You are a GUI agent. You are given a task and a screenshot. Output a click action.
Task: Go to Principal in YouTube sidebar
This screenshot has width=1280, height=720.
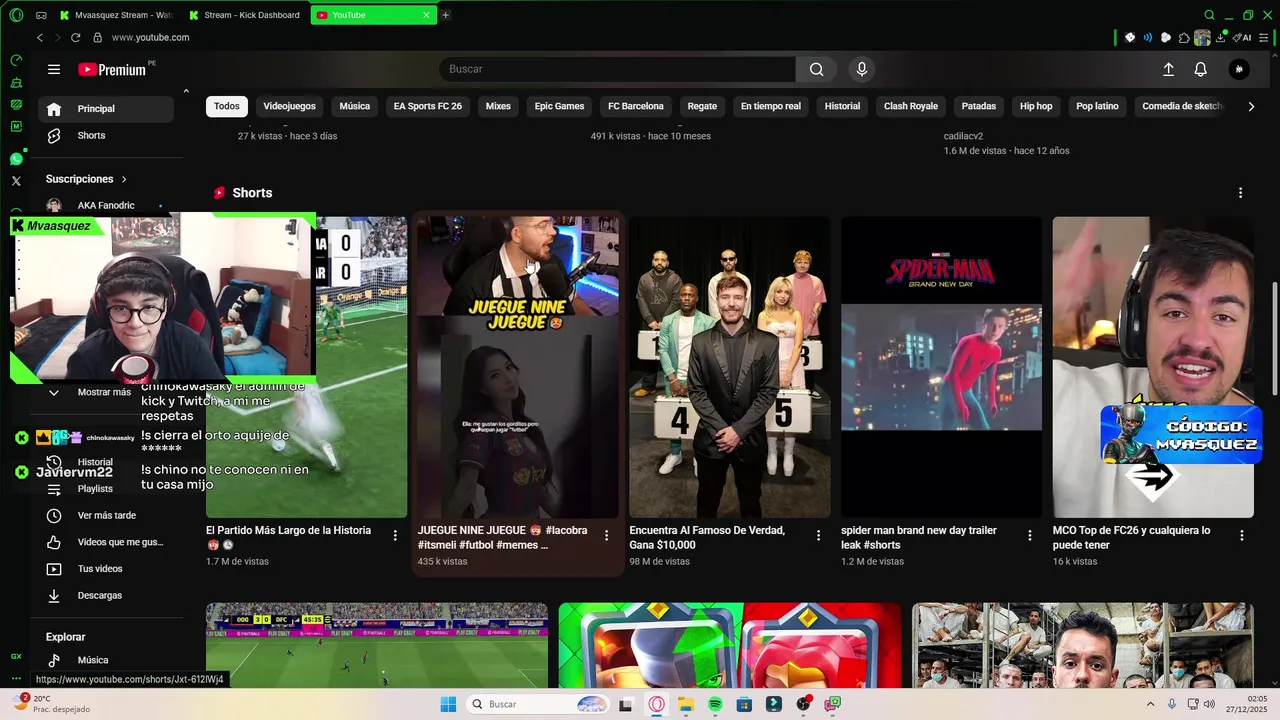point(106,109)
